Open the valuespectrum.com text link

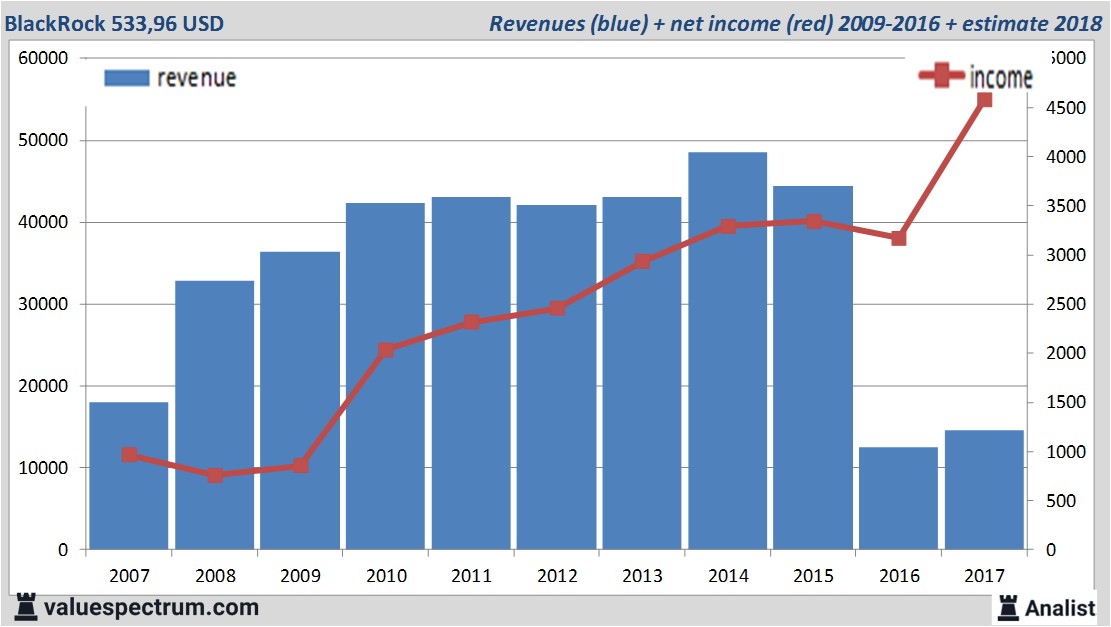pyautogui.click(x=152, y=608)
